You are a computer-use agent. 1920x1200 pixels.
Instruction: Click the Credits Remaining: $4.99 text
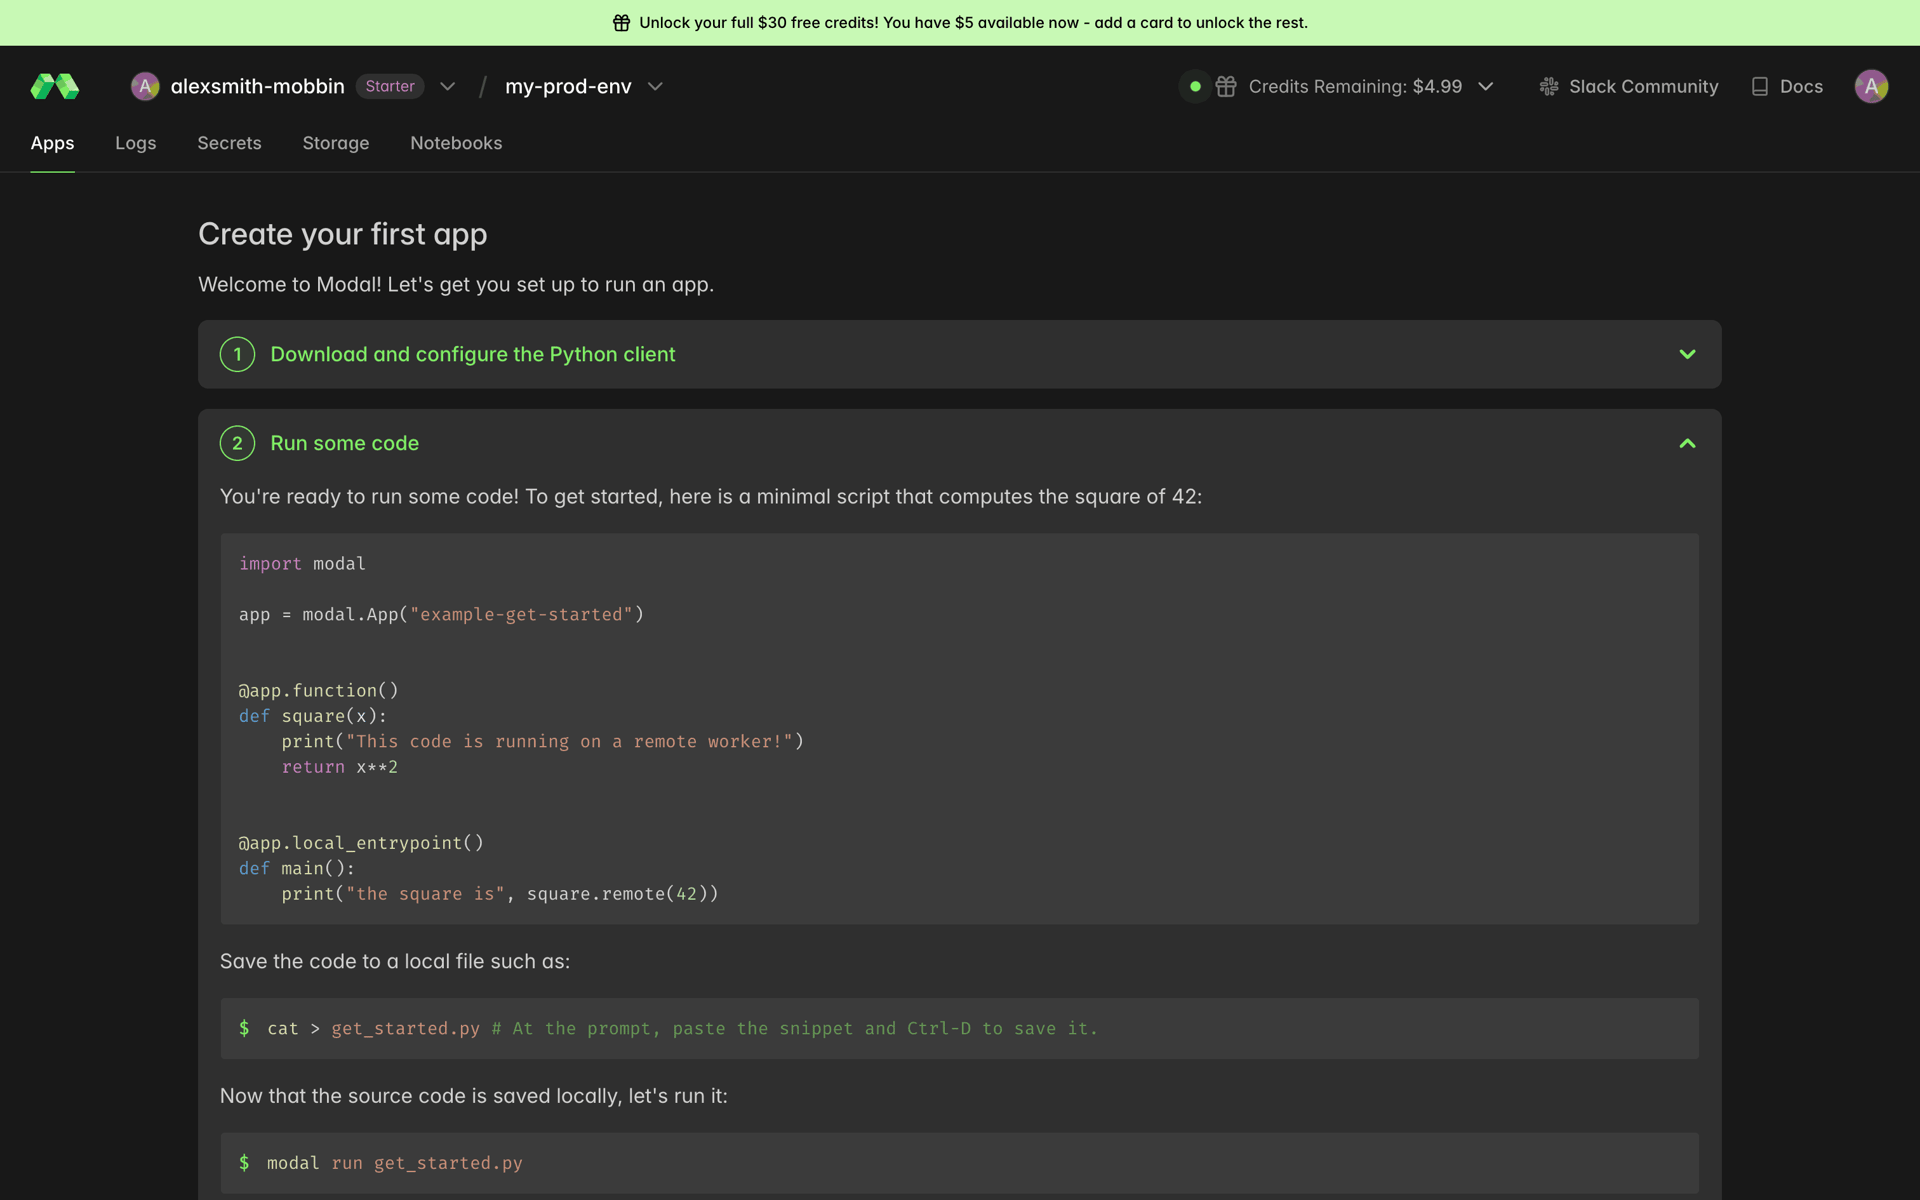(x=1355, y=87)
